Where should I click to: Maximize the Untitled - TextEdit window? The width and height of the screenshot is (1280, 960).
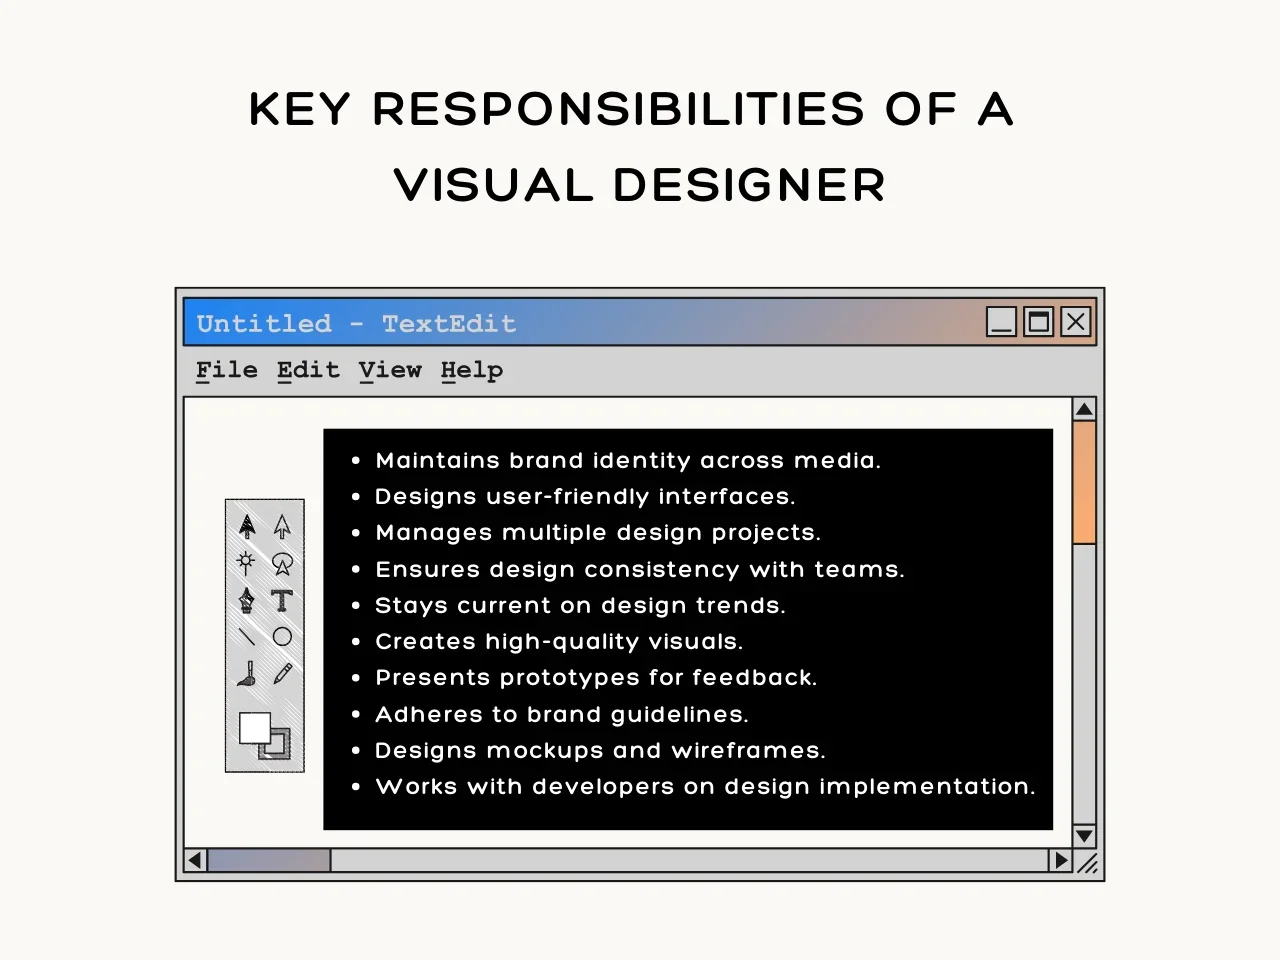(x=1038, y=322)
